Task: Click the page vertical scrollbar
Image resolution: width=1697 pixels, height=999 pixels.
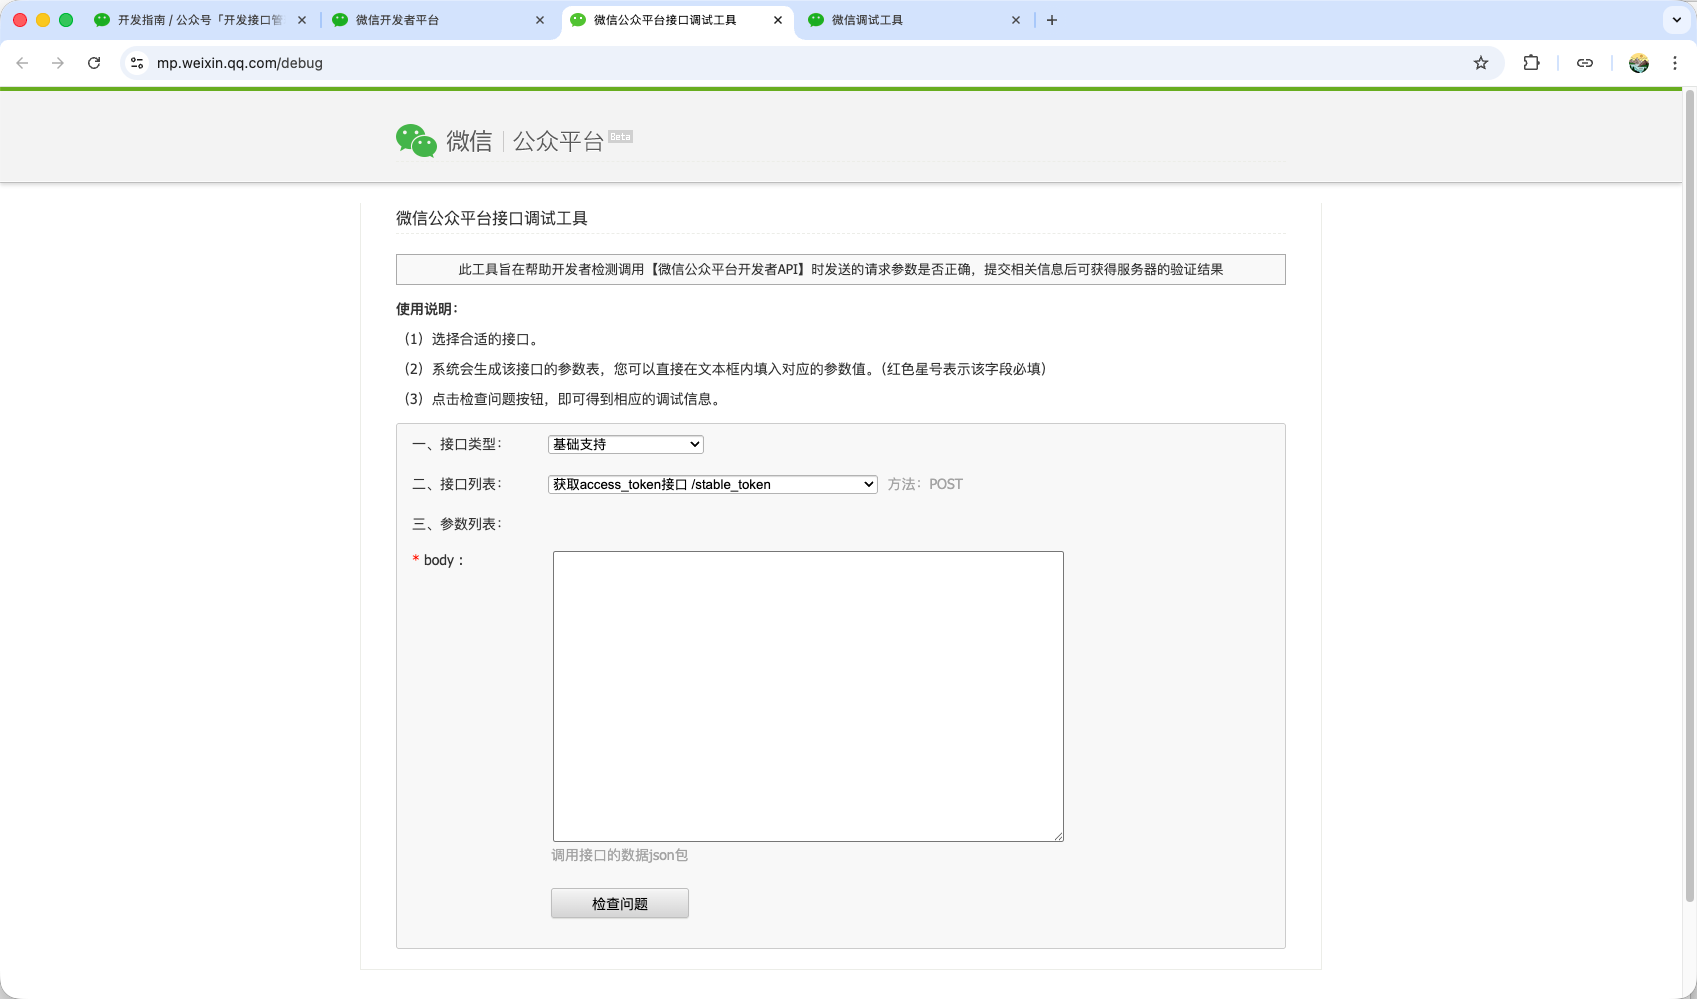Action: tap(1690, 495)
